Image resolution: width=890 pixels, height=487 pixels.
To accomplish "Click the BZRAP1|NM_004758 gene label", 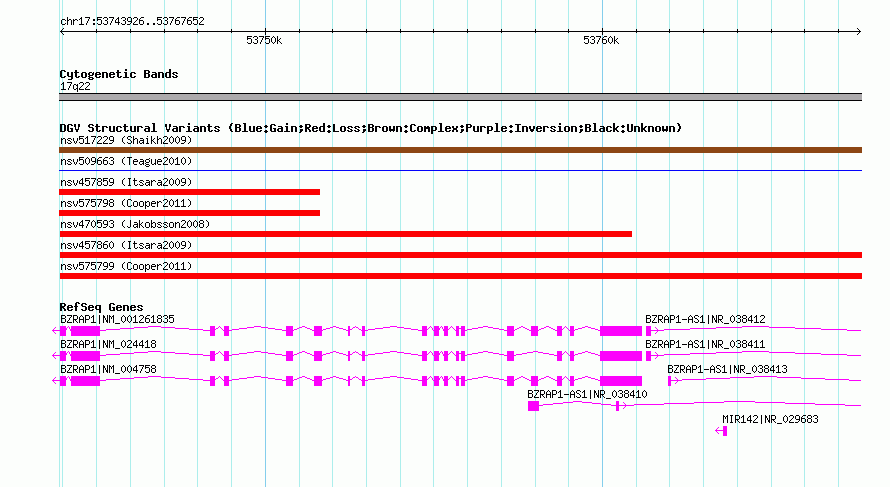I will 108,370.
